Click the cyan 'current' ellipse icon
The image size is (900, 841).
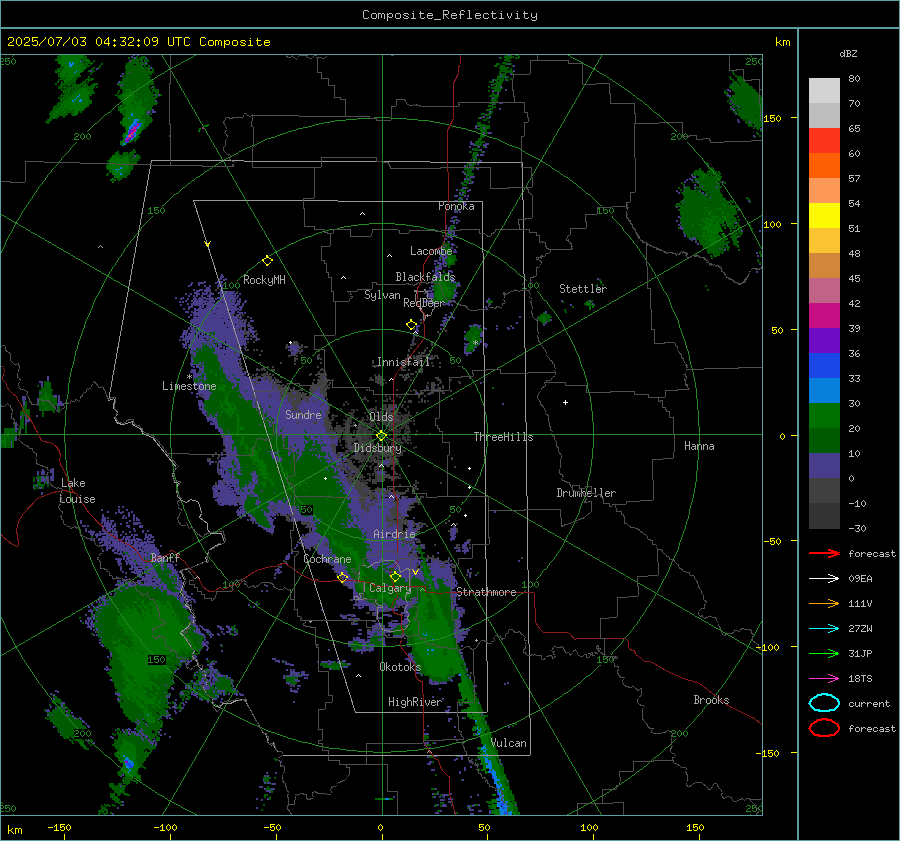(824, 703)
